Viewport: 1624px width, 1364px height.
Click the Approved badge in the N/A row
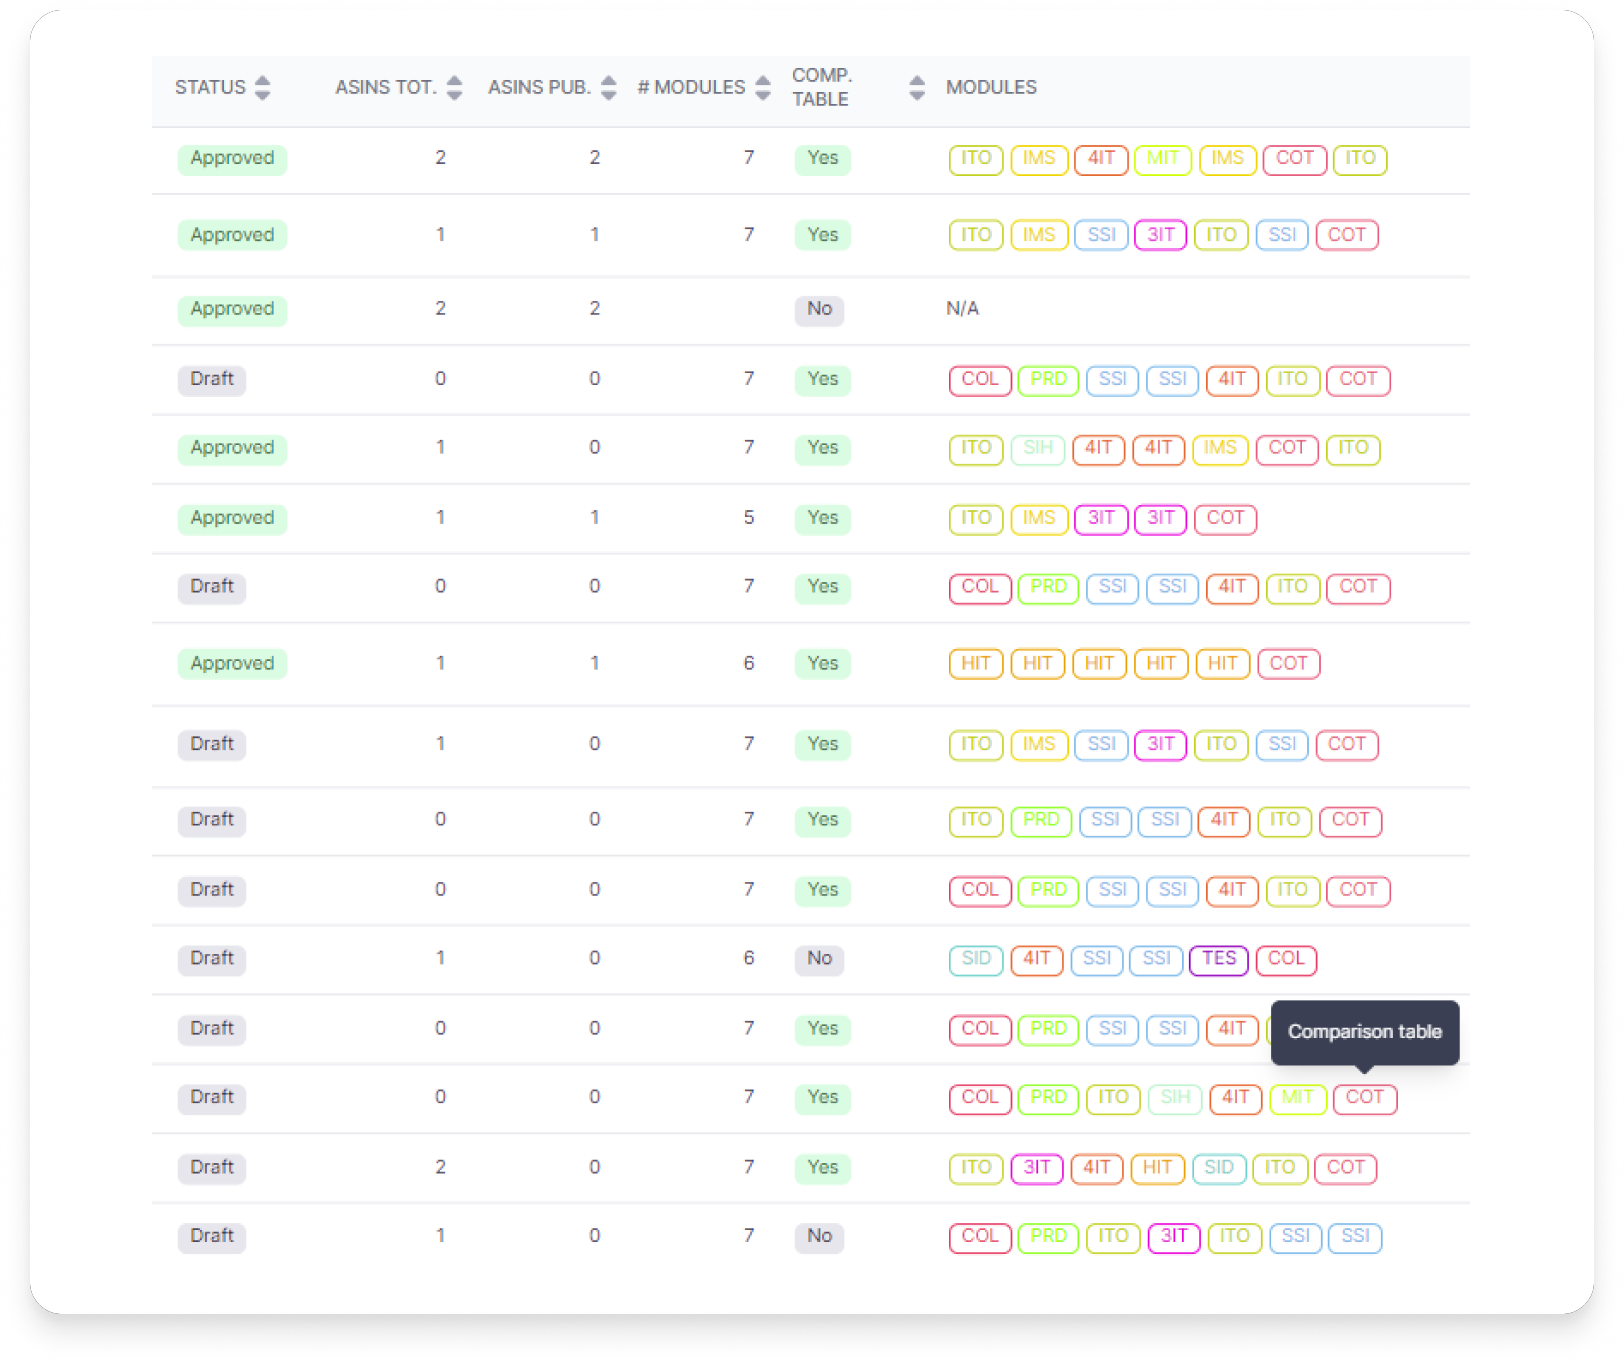[x=232, y=310]
